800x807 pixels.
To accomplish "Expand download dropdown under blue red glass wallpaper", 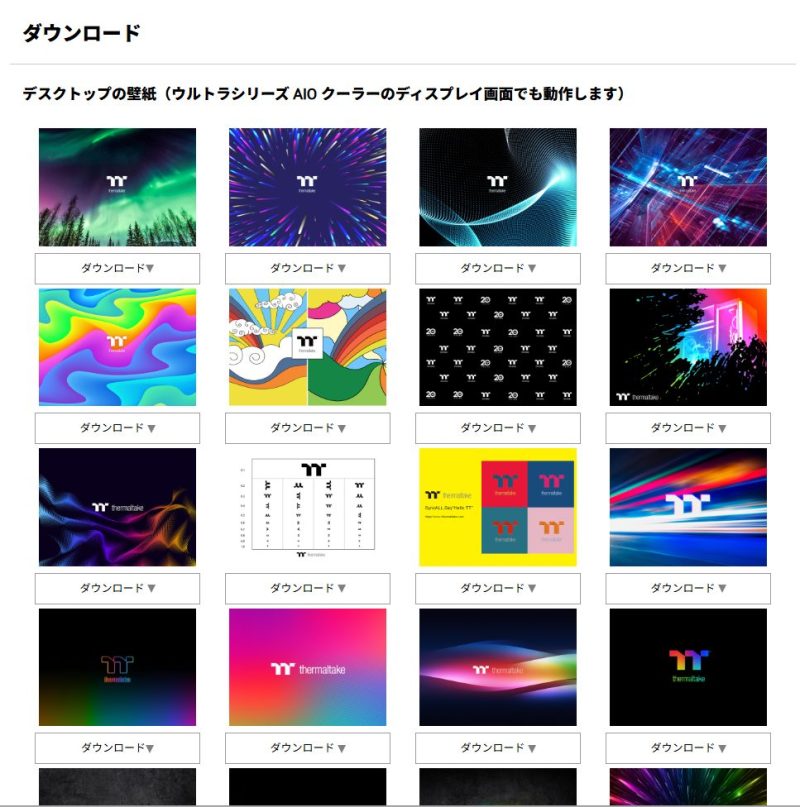I will click(688, 268).
